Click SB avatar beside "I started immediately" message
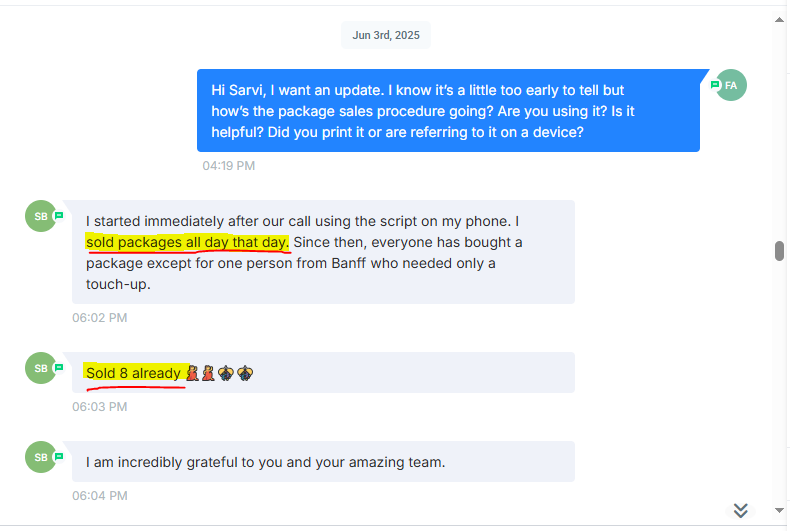Viewport: 790px width, 531px height. click(40, 216)
